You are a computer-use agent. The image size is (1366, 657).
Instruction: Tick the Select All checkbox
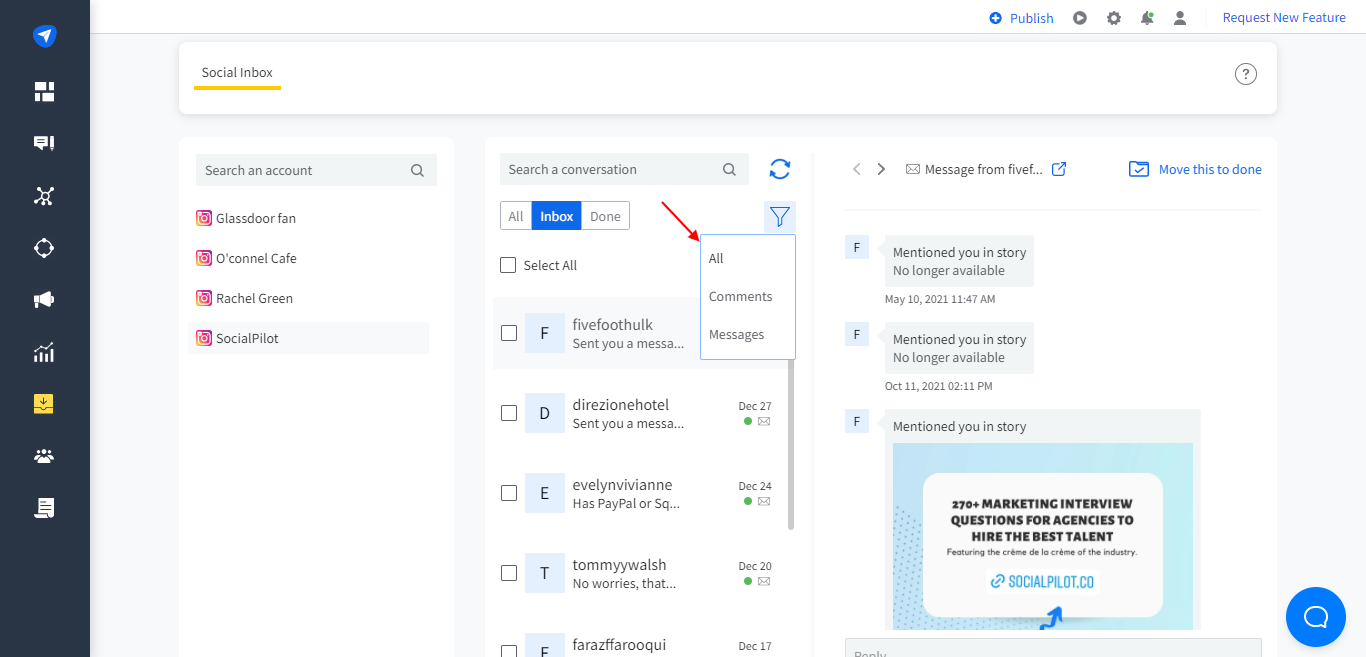508,265
